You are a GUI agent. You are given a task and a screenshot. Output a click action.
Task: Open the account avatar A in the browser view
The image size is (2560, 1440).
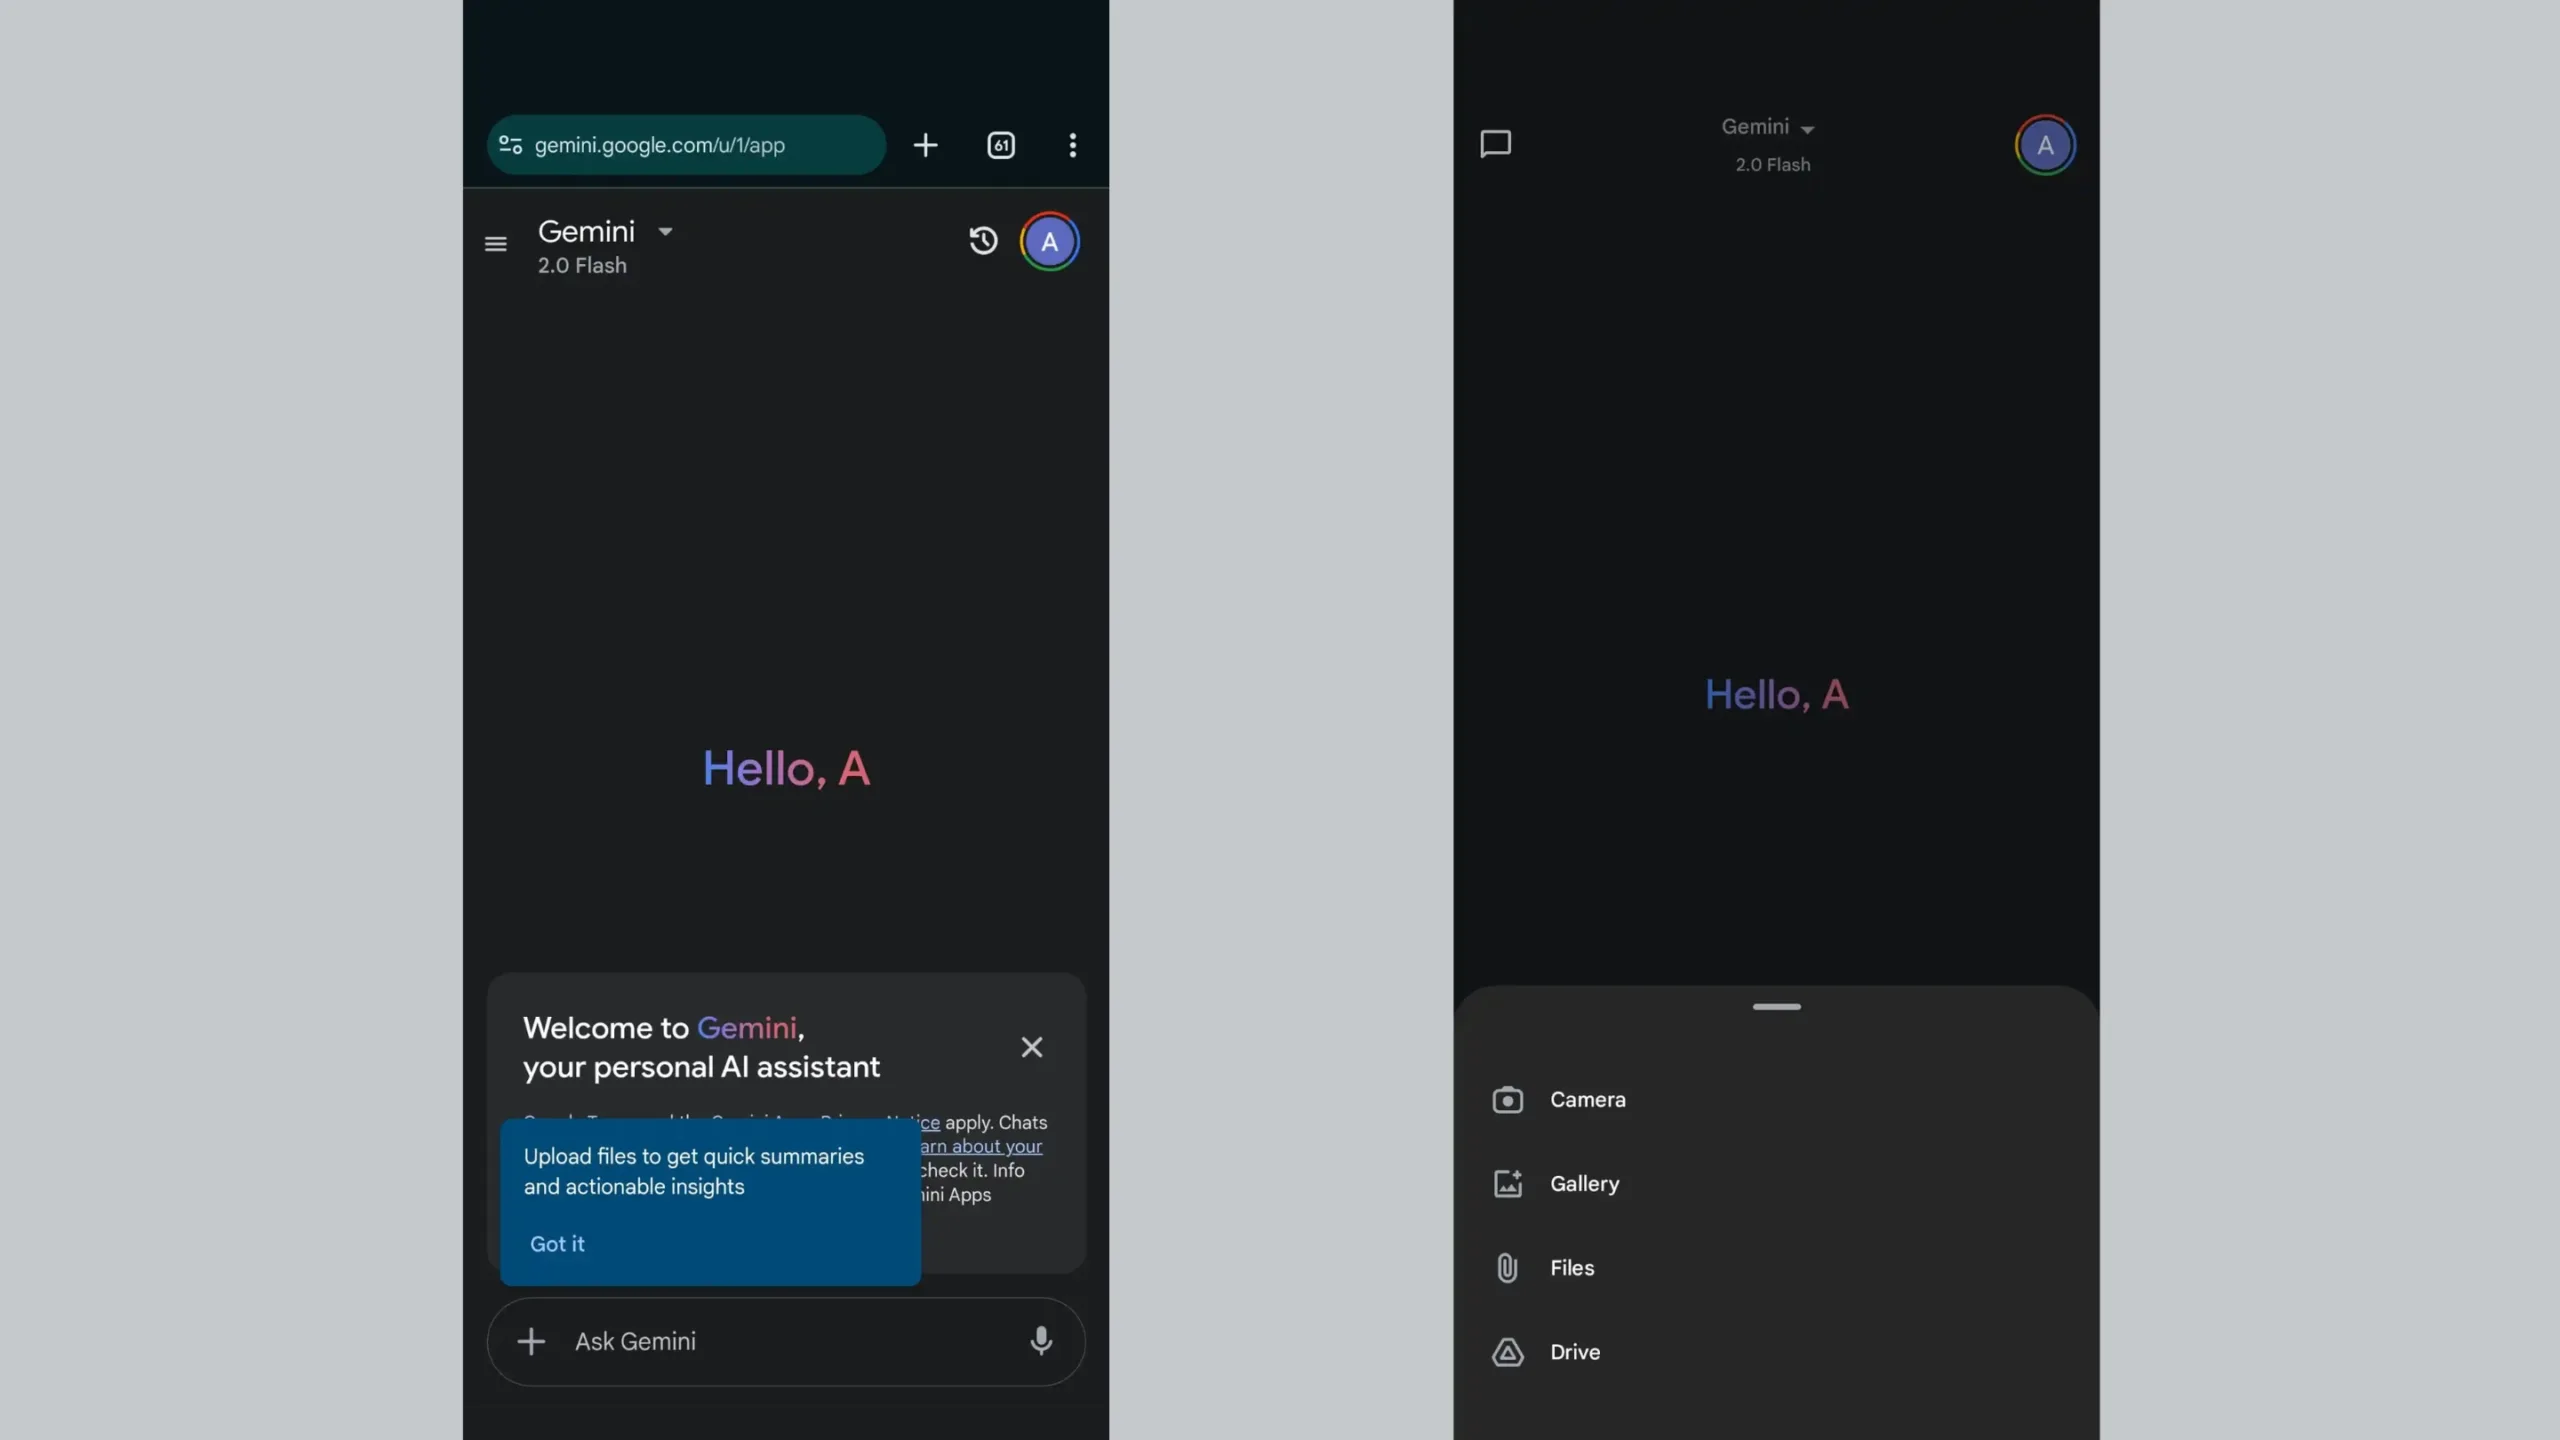[x=1049, y=241]
